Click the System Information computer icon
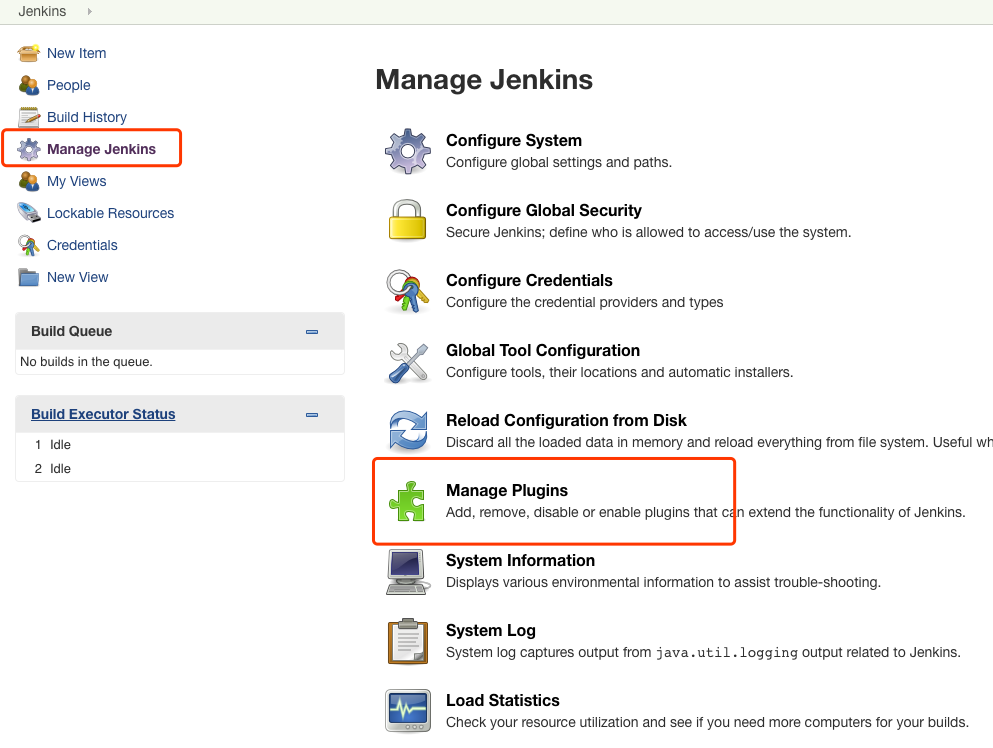993x748 pixels. pos(407,571)
